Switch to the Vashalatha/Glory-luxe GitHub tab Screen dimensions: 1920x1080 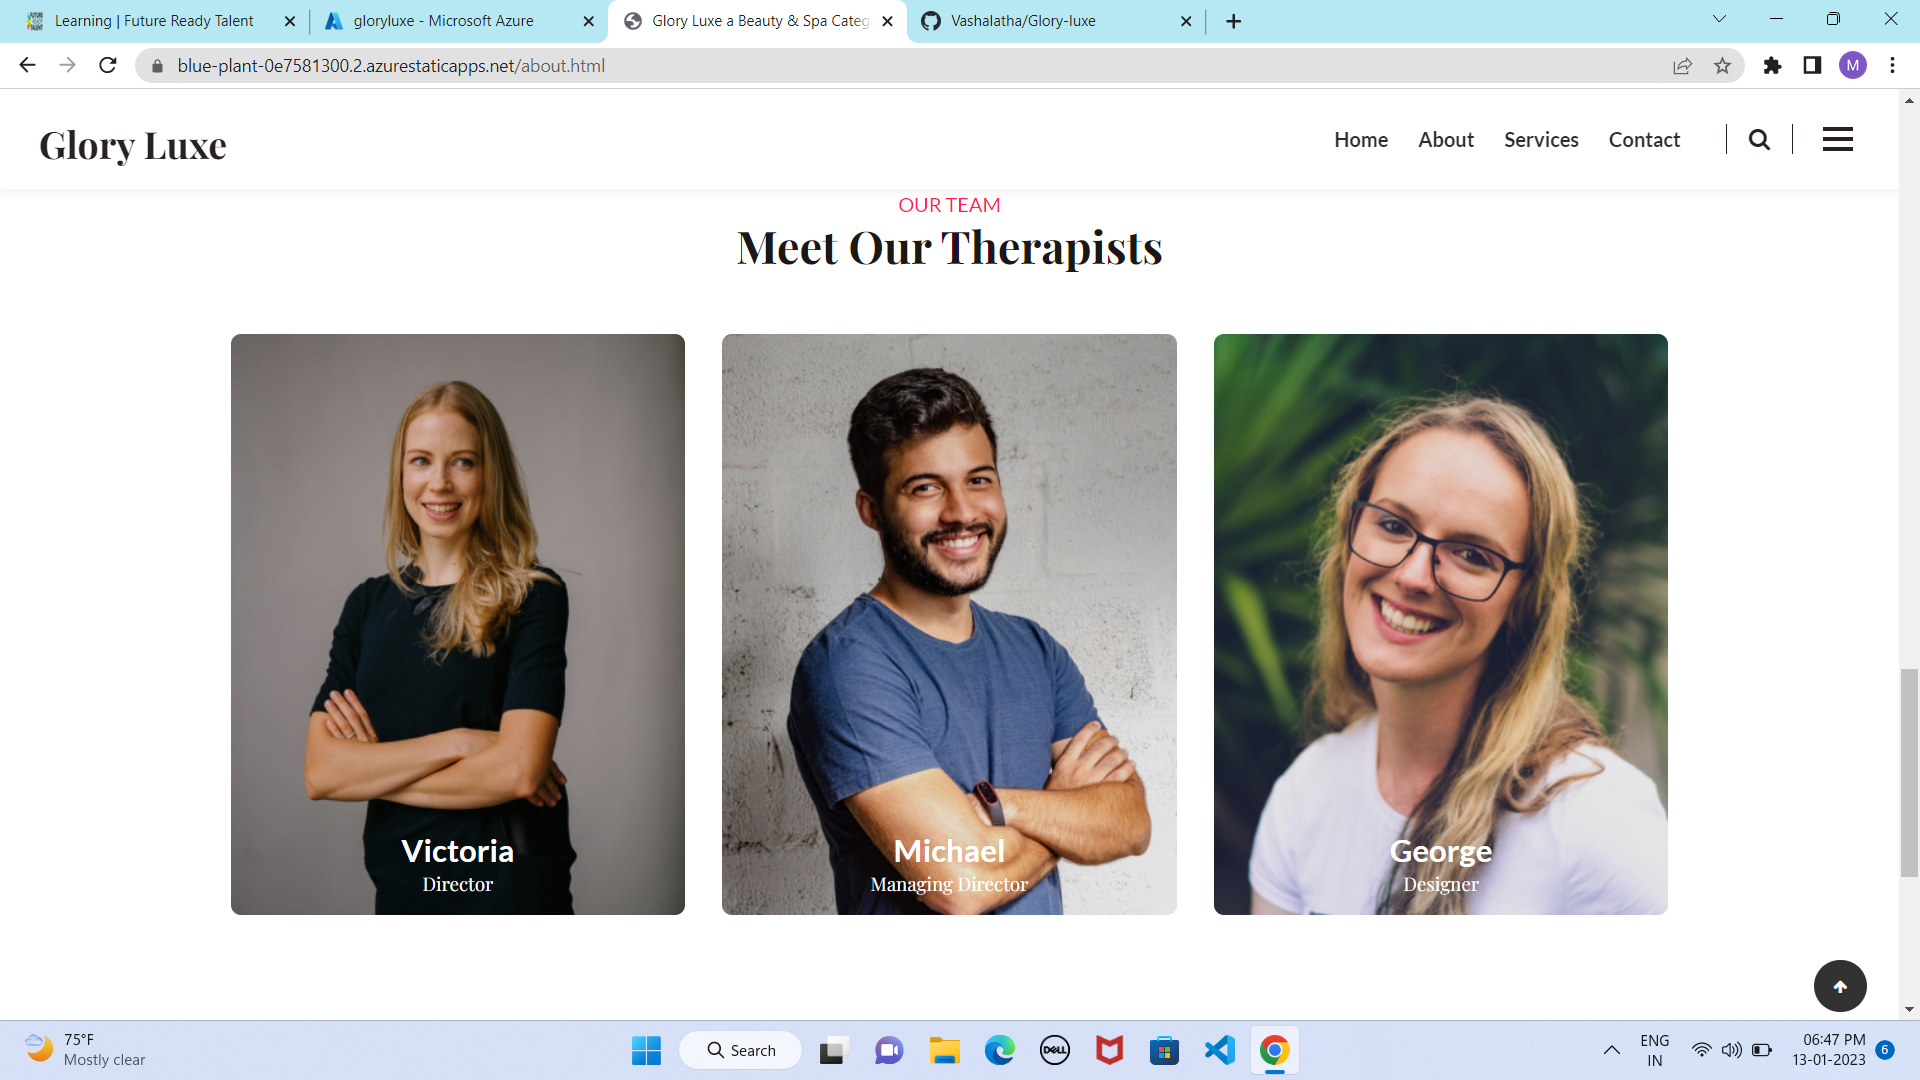click(1055, 21)
